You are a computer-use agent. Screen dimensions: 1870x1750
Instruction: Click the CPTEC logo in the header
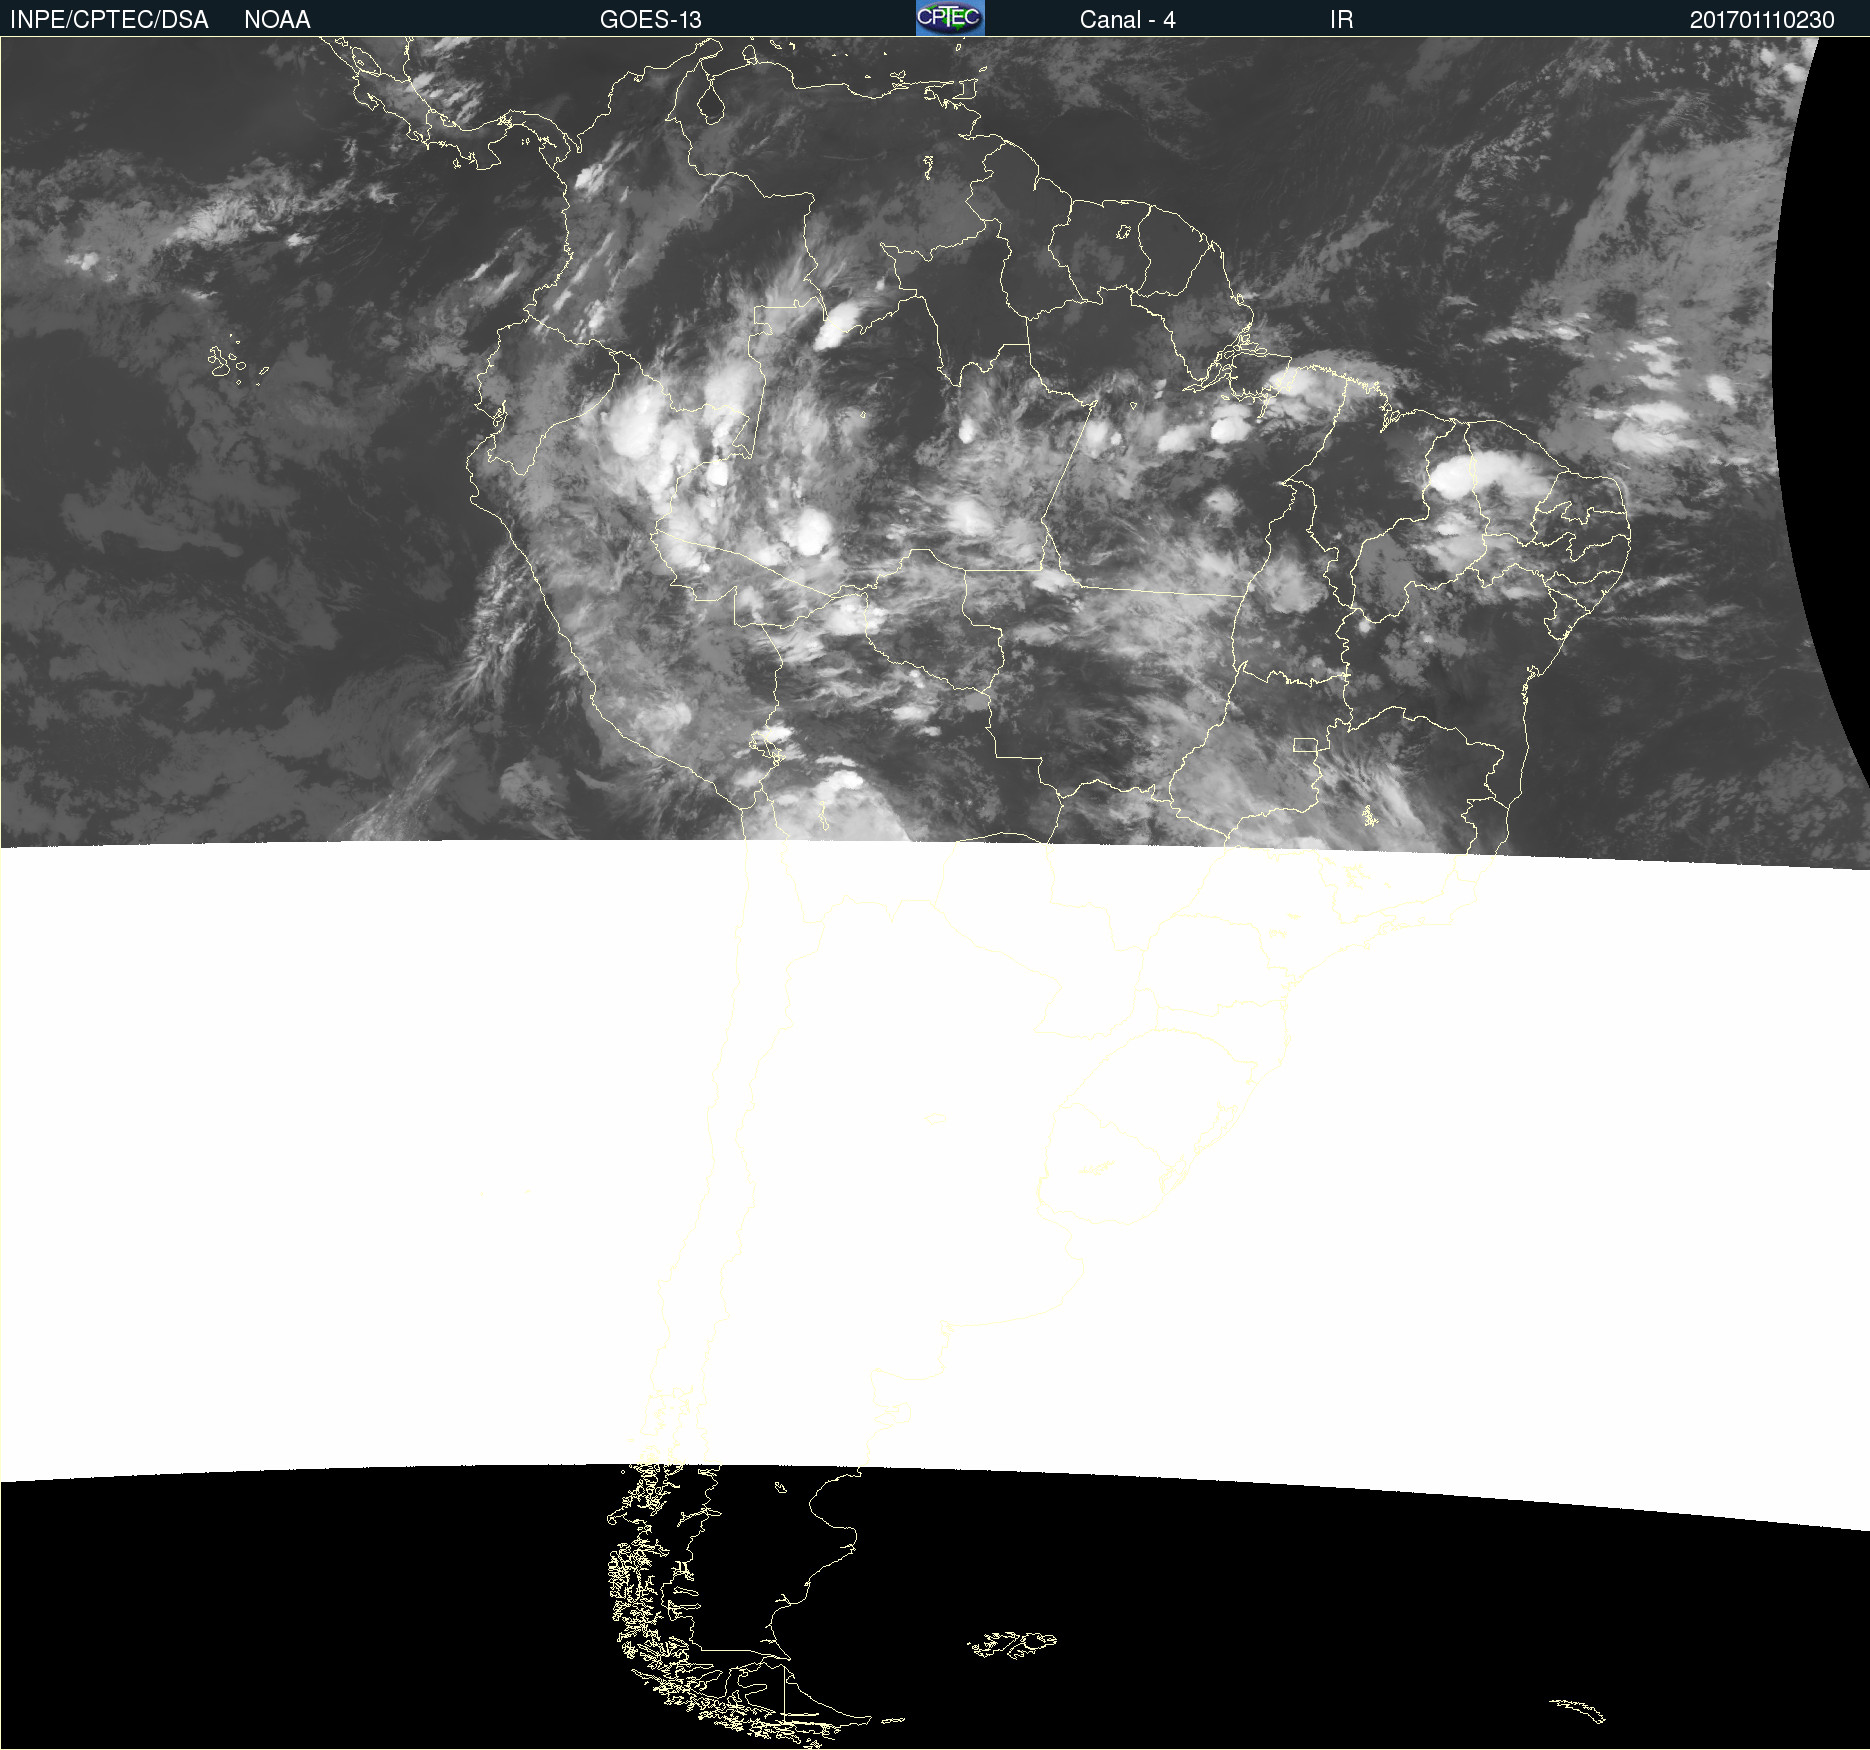click(950, 18)
